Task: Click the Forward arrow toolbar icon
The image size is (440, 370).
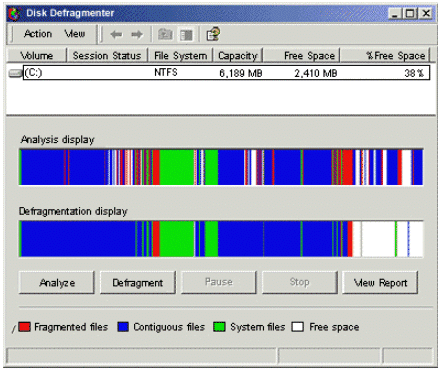Action: pyautogui.click(x=137, y=34)
